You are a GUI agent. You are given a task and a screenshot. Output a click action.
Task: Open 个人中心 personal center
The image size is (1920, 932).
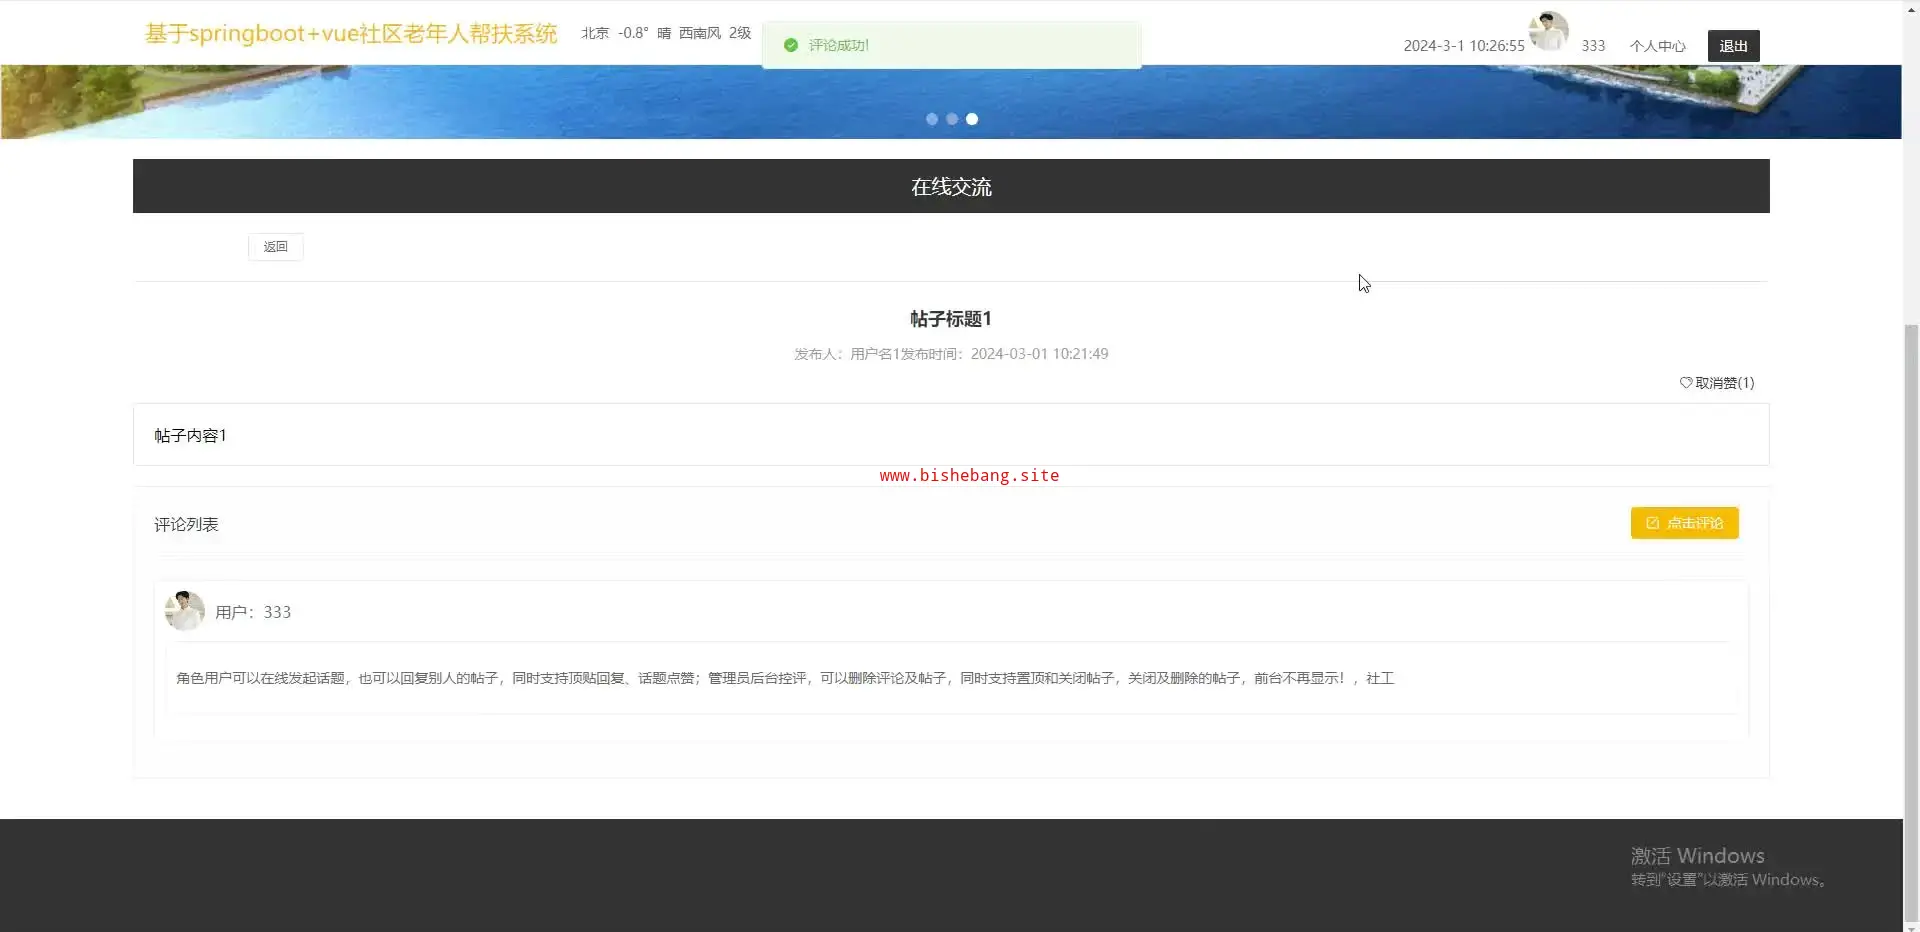(x=1657, y=46)
